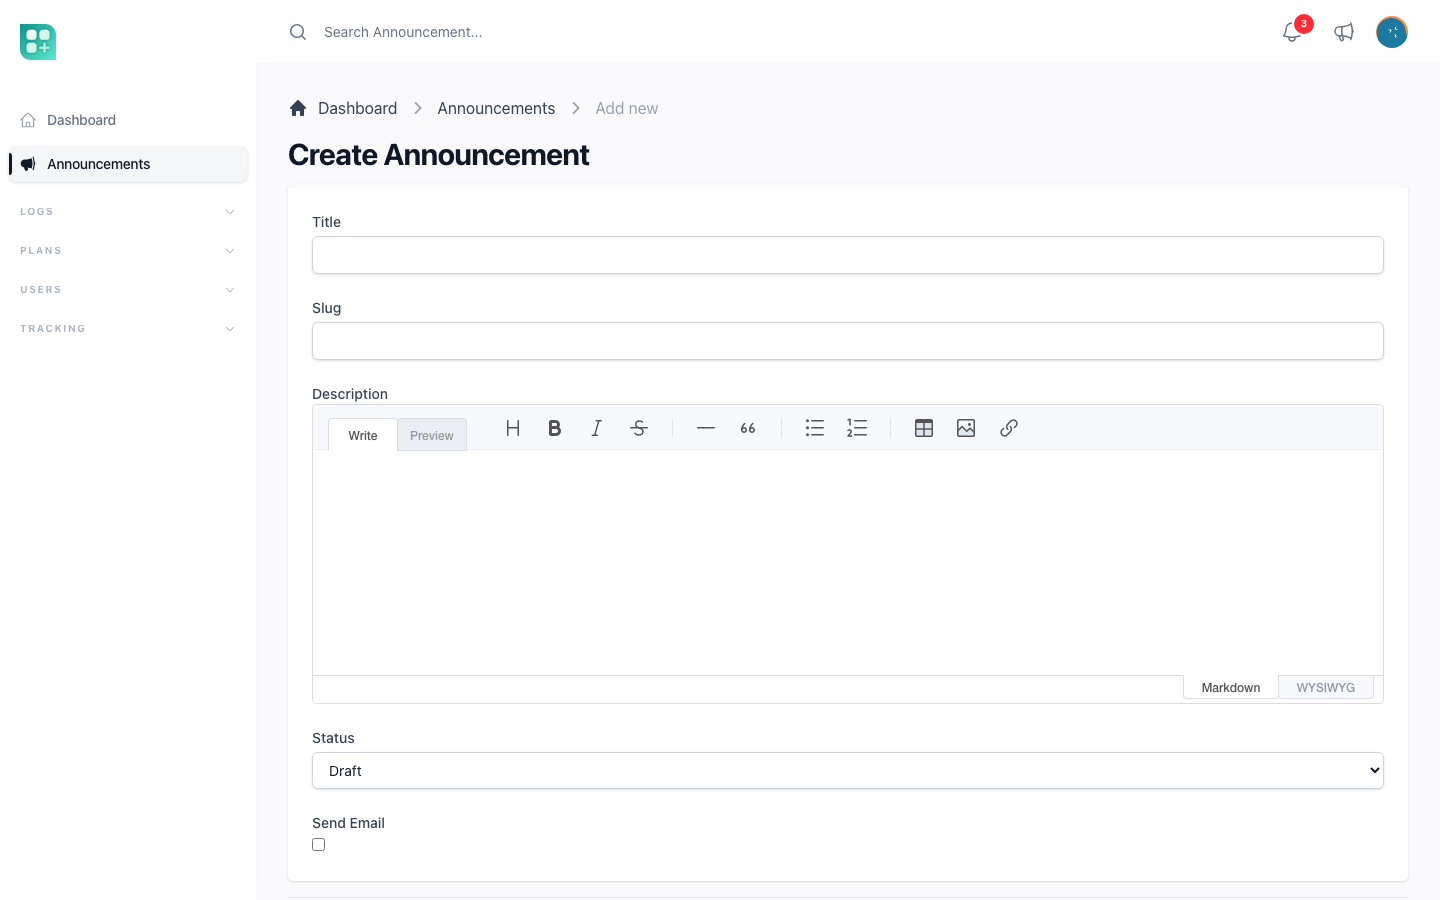Expand the Users sidebar section
Image resolution: width=1440 pixels, height=900 pixels.
(x=128, y=290)
